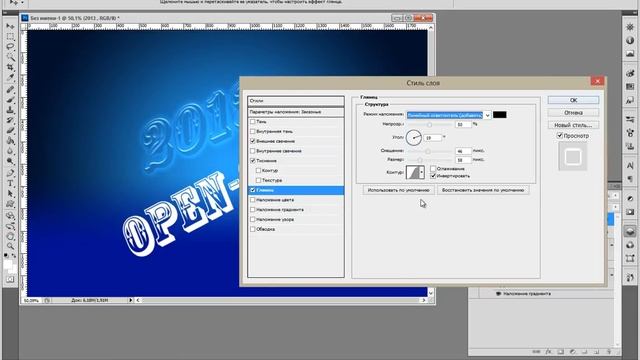Image resolution: width=640 pixels, height=360 pixels.
Task: Click the contour curve thumbnail
Action: coord(412,172)
